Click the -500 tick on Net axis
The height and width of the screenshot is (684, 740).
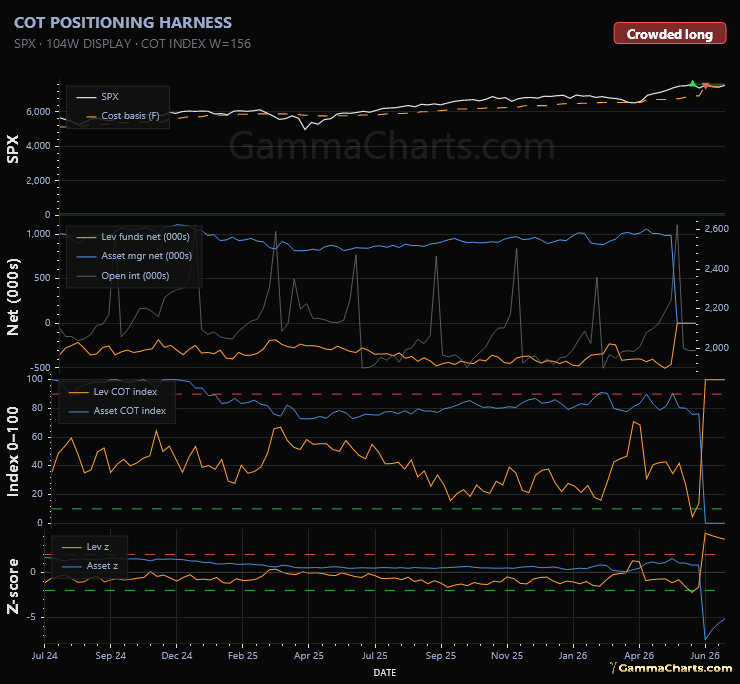click(40, 368)
